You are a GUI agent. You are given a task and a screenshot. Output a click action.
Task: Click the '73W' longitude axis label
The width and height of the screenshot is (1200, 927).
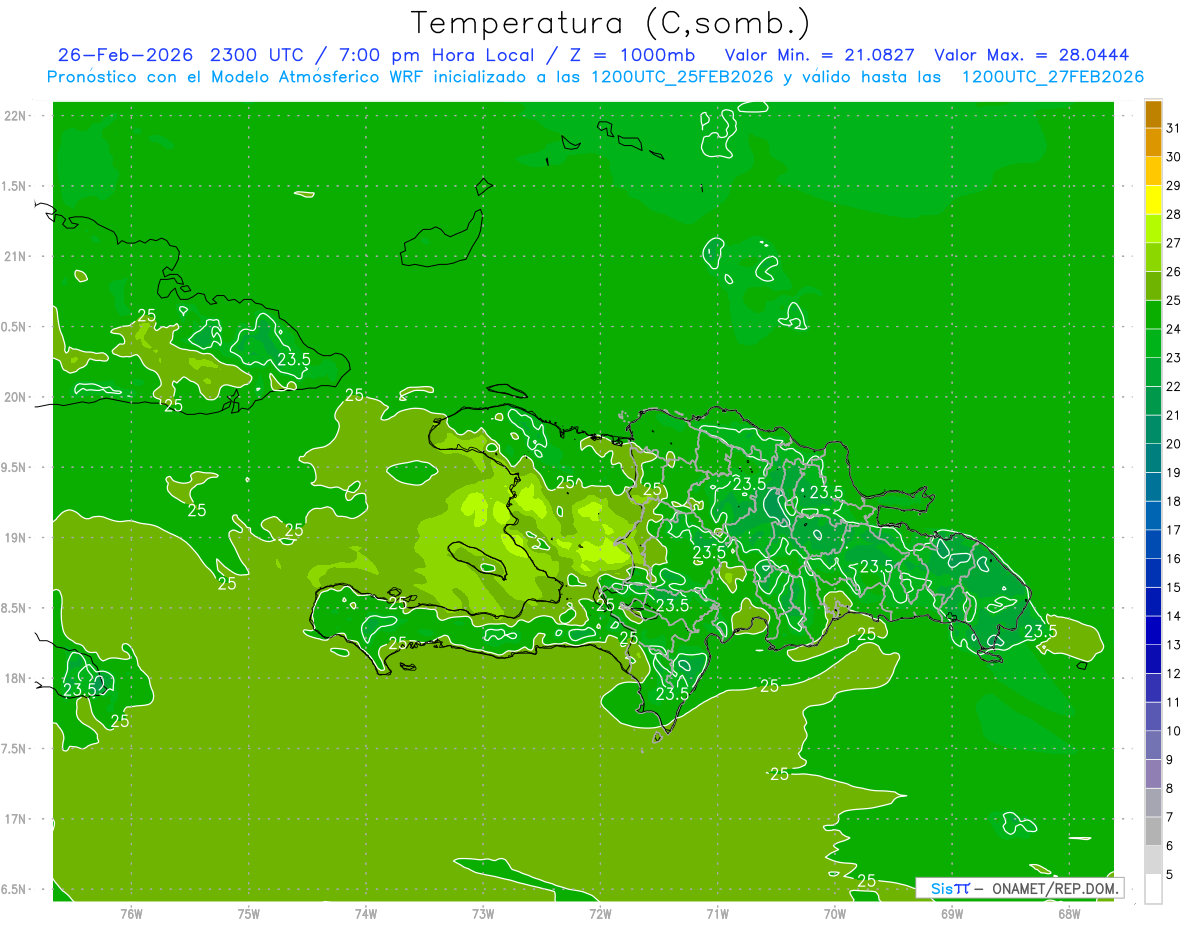(483, 913)
